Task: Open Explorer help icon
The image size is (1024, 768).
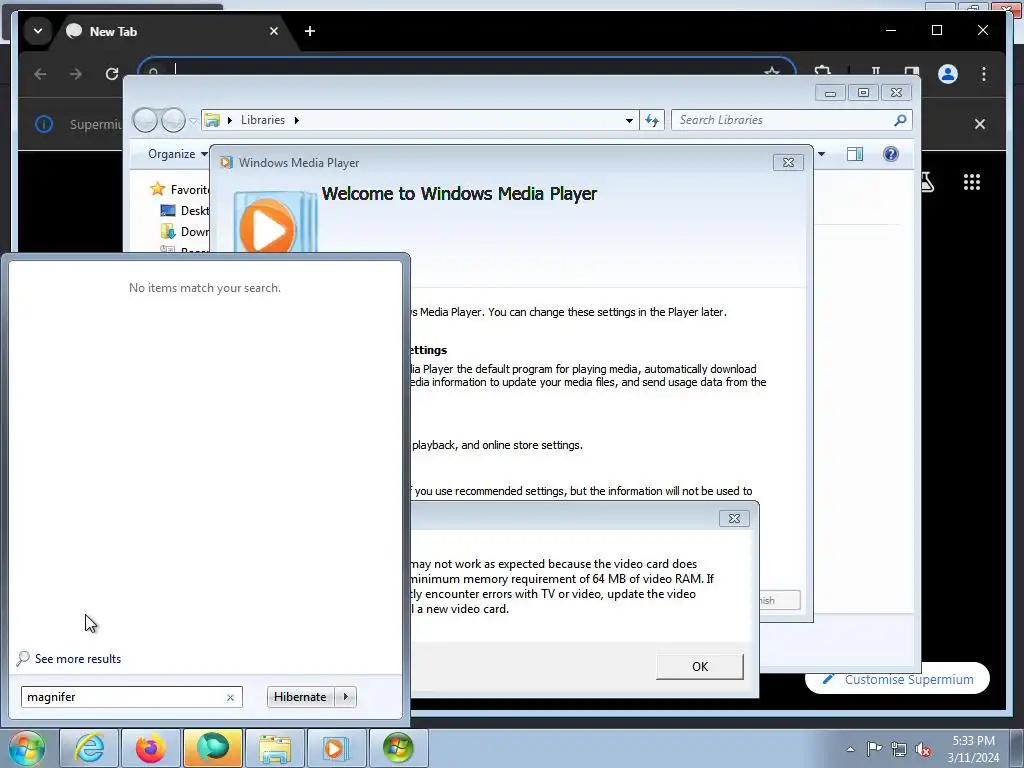Action: (x=891, y=154)
